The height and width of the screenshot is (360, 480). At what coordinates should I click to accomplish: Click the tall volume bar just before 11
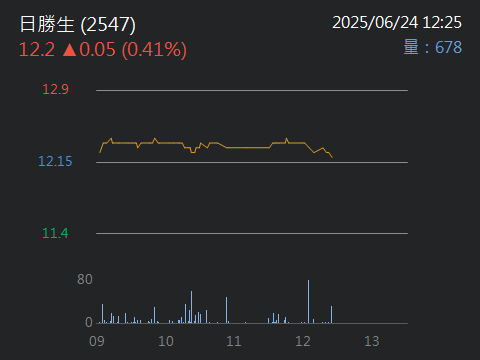(226, 310)
